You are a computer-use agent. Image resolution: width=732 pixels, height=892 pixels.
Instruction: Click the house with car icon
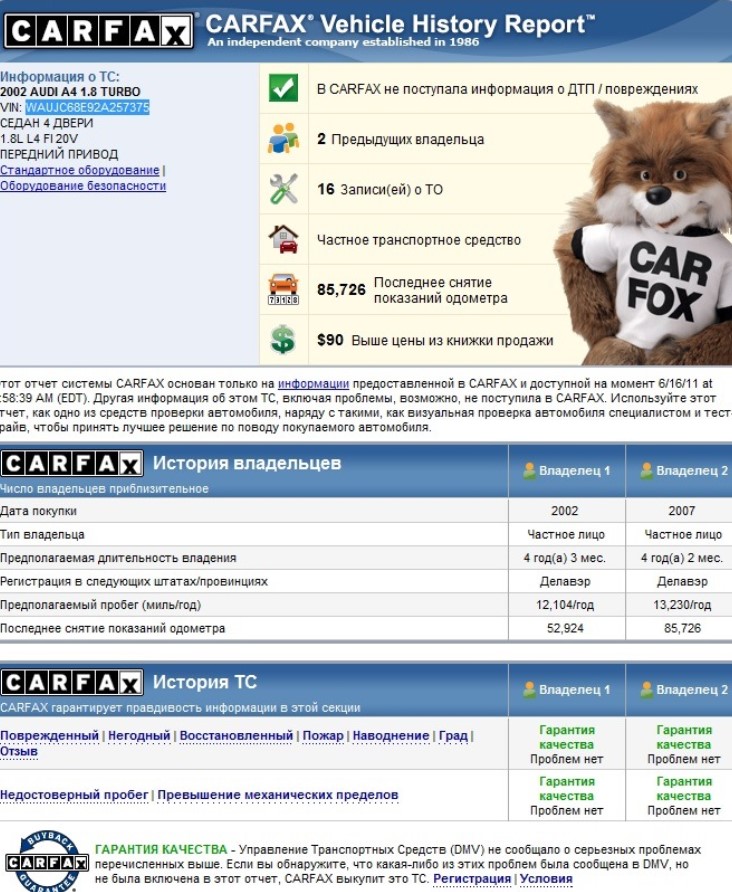coord(283,239)
